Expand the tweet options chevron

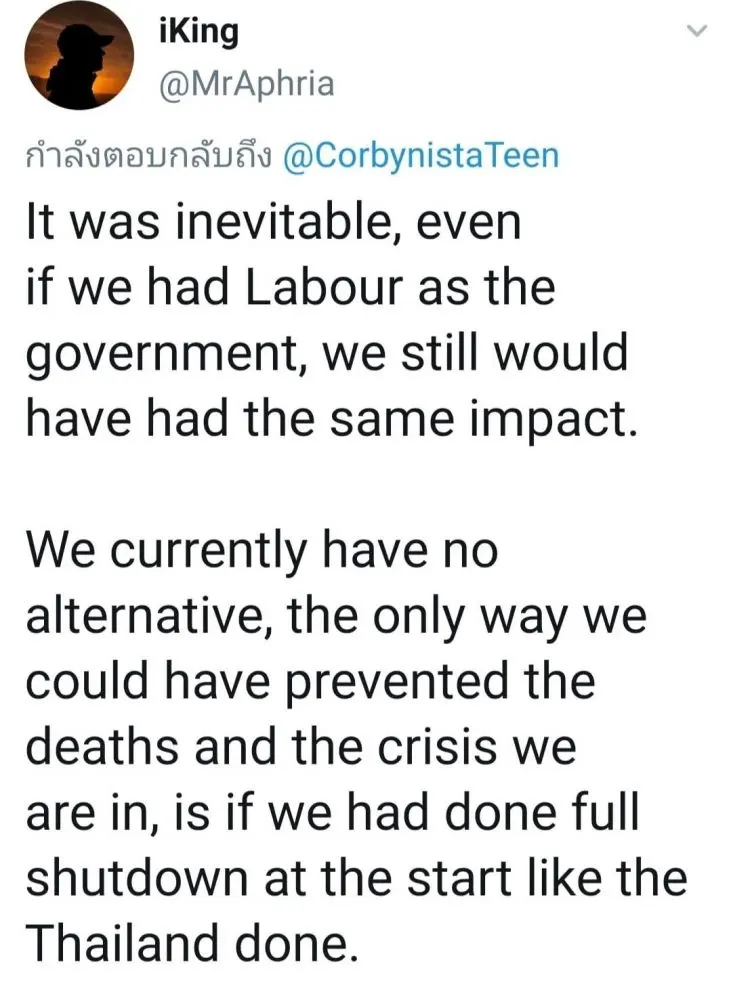coord(698,32)
